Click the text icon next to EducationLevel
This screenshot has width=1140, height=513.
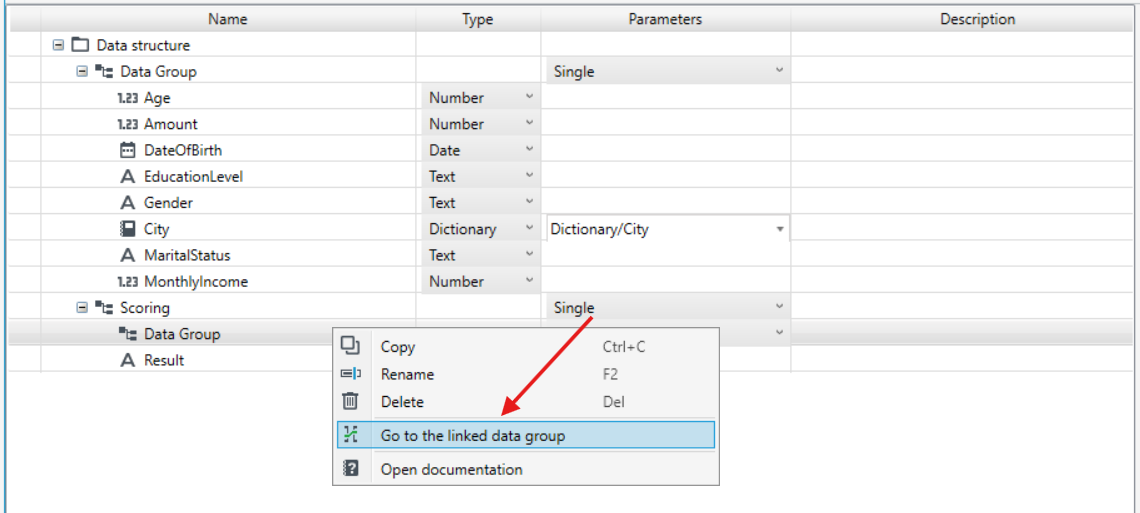click(128, 177)
